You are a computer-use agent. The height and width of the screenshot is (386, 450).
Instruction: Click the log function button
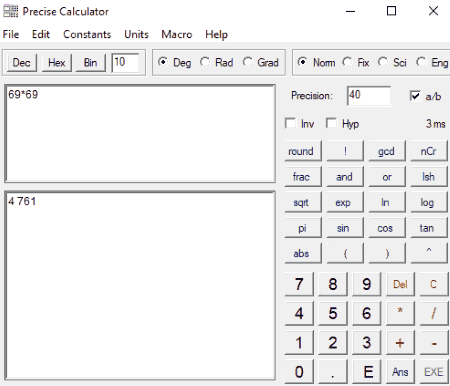coord(429,202)
